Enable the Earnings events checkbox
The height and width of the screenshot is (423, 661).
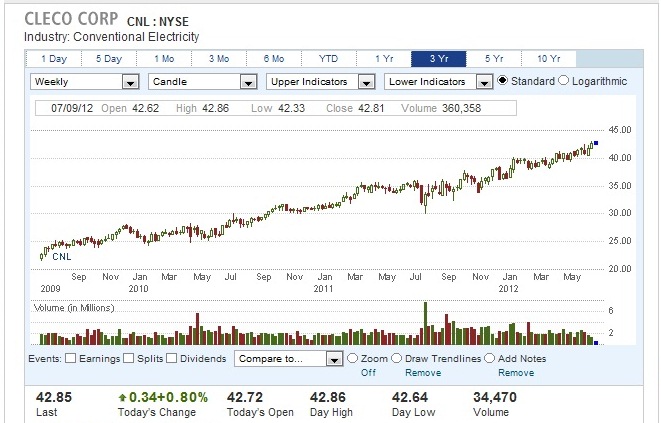(x=71, y=358)
